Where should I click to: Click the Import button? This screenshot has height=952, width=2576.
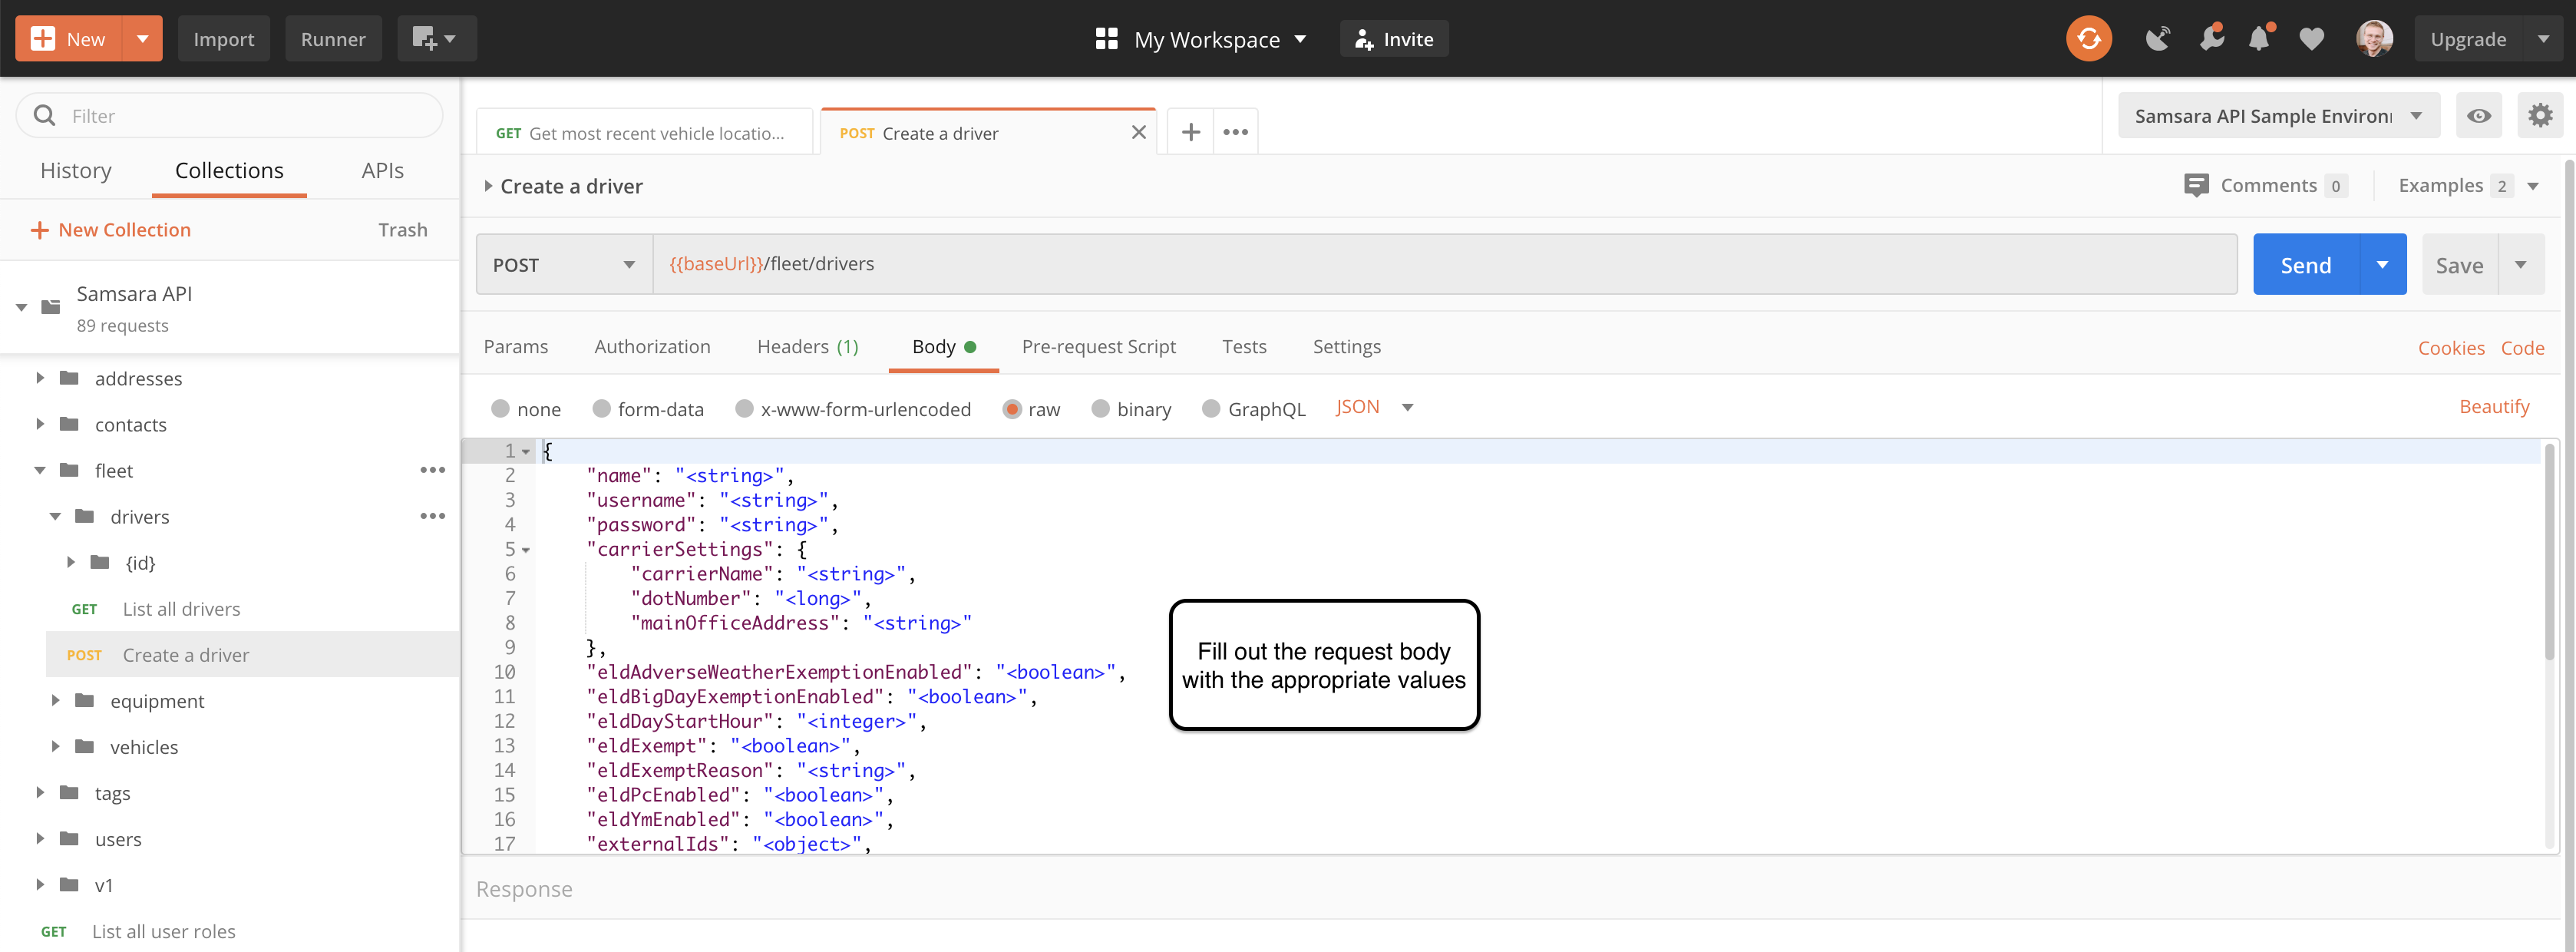[x=223, y=39]
